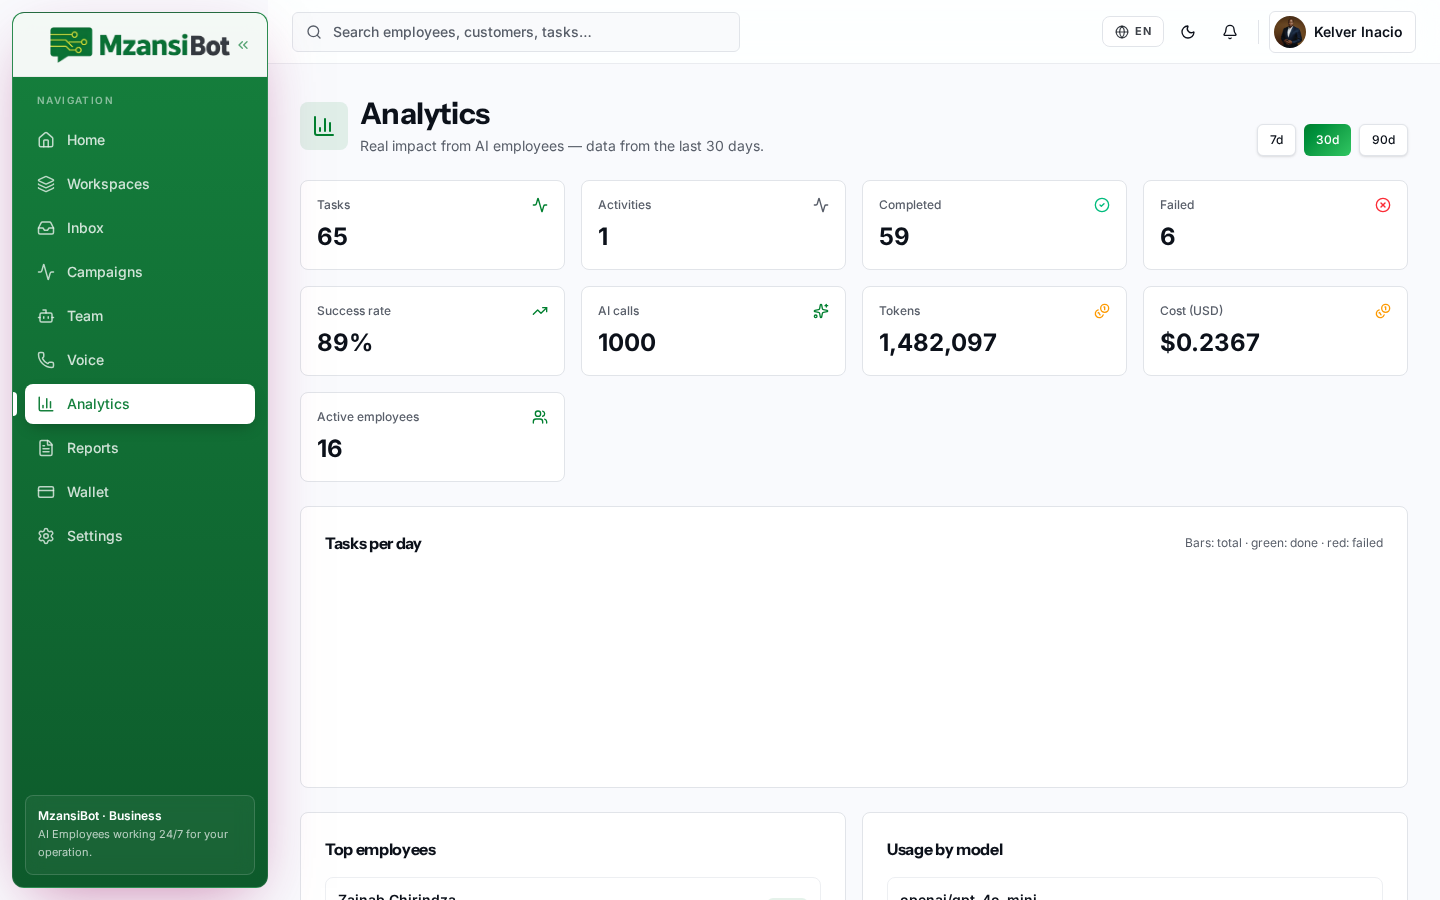Switch range to 7d
This screenshot has height=900, width=1440.
click(x=1276, y=140)
